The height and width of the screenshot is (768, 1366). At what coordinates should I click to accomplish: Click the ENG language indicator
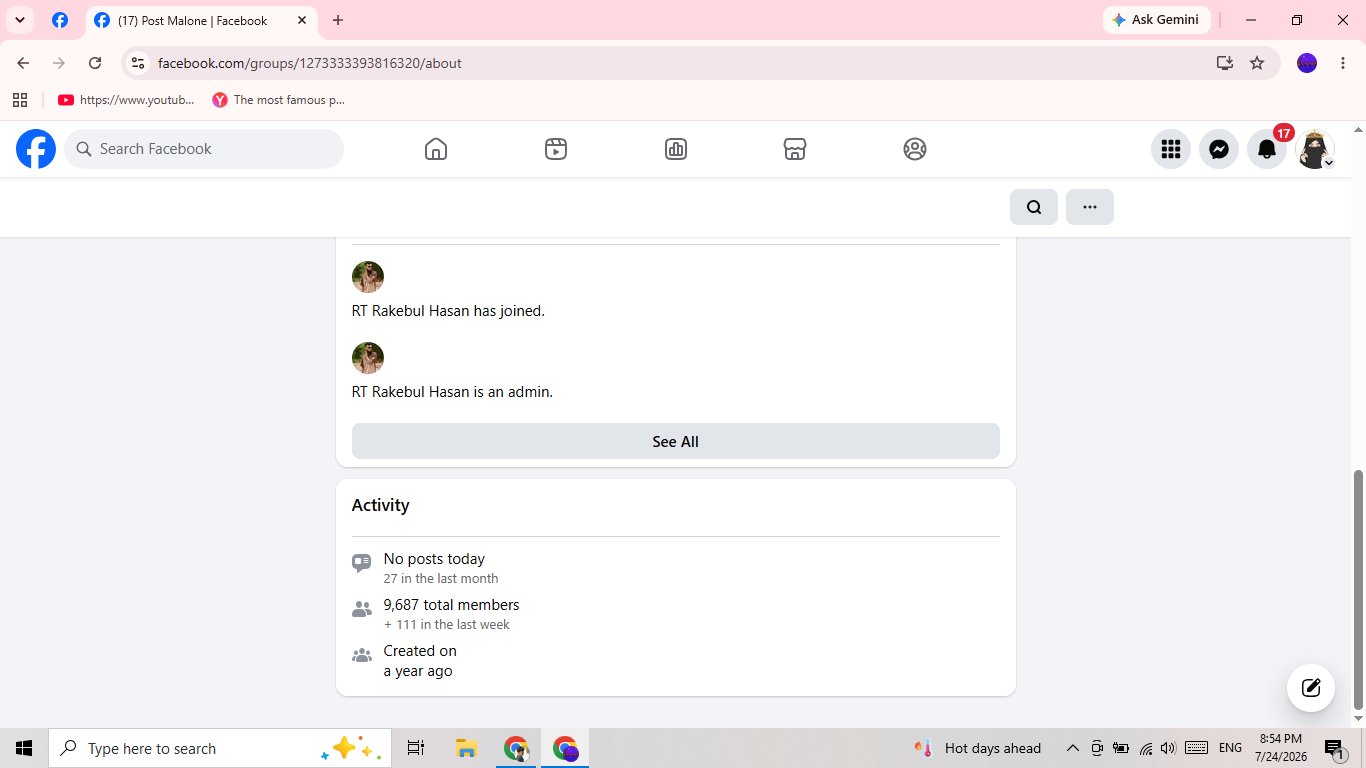point(1230,748)
